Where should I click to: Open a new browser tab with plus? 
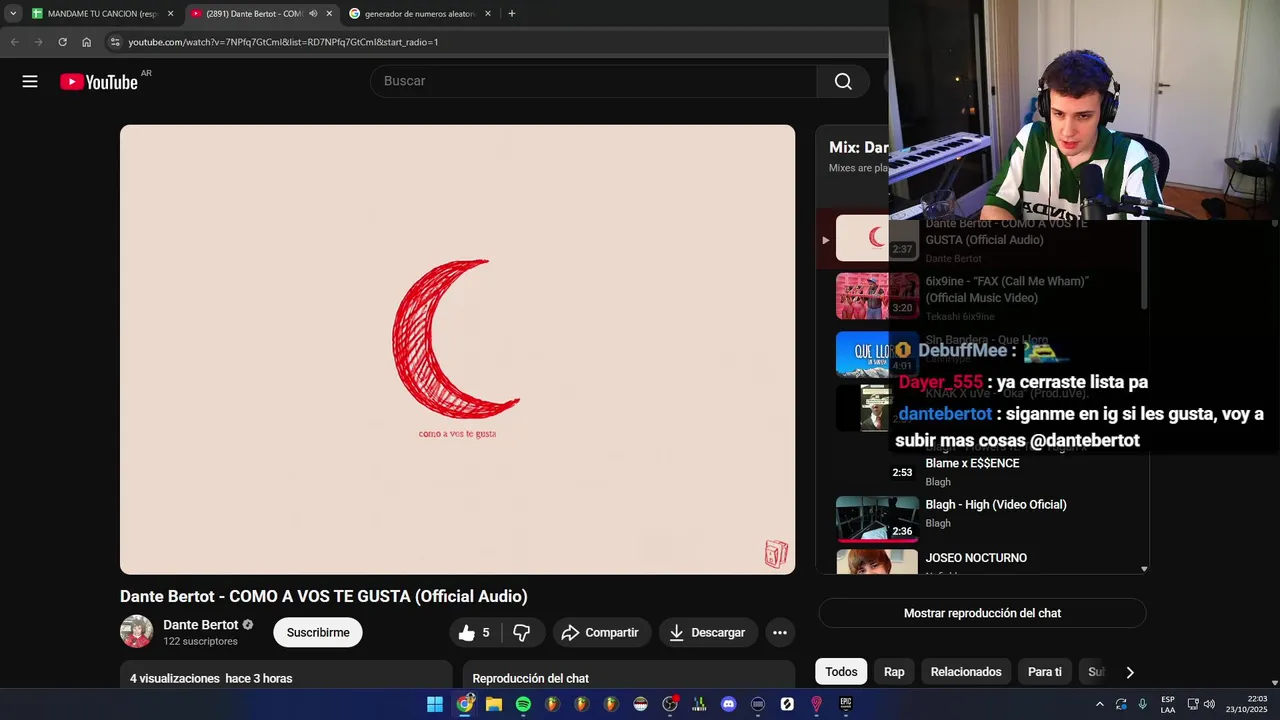(x=512, y=14)
